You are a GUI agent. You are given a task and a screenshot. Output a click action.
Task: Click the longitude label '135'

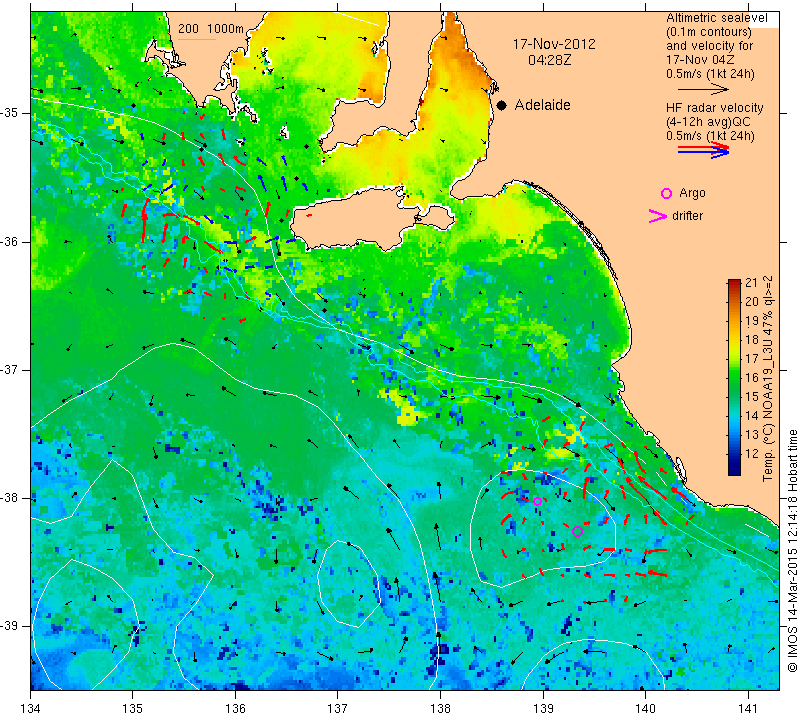133,708
